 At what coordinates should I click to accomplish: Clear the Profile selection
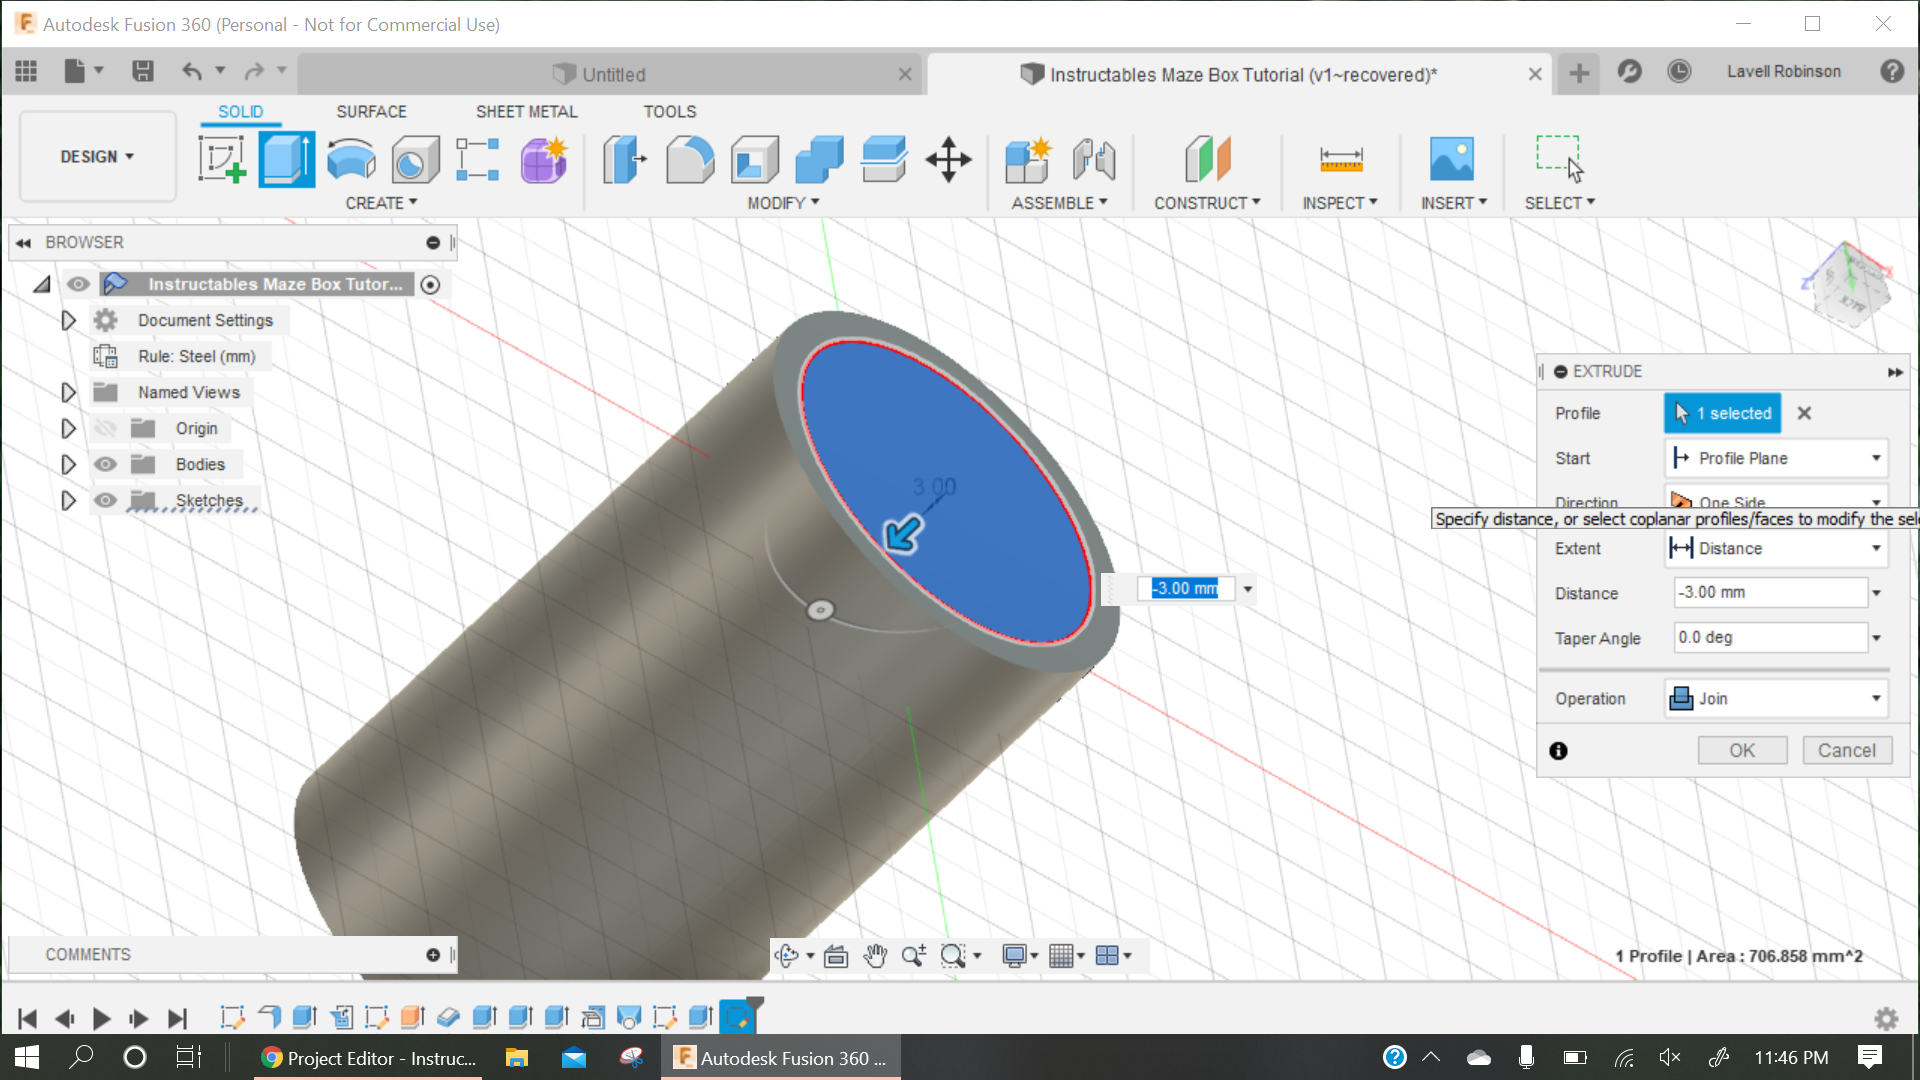pos(1804,413)
